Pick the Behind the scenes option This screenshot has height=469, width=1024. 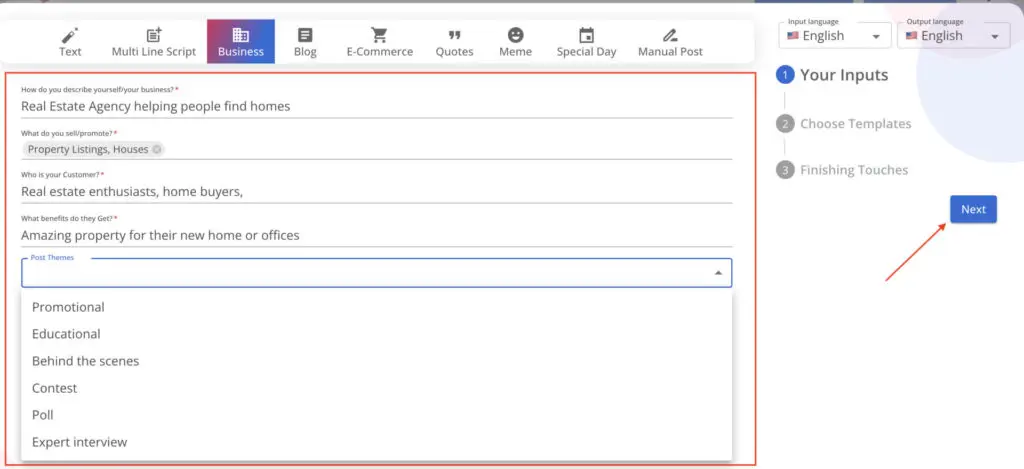pos(377,361)
